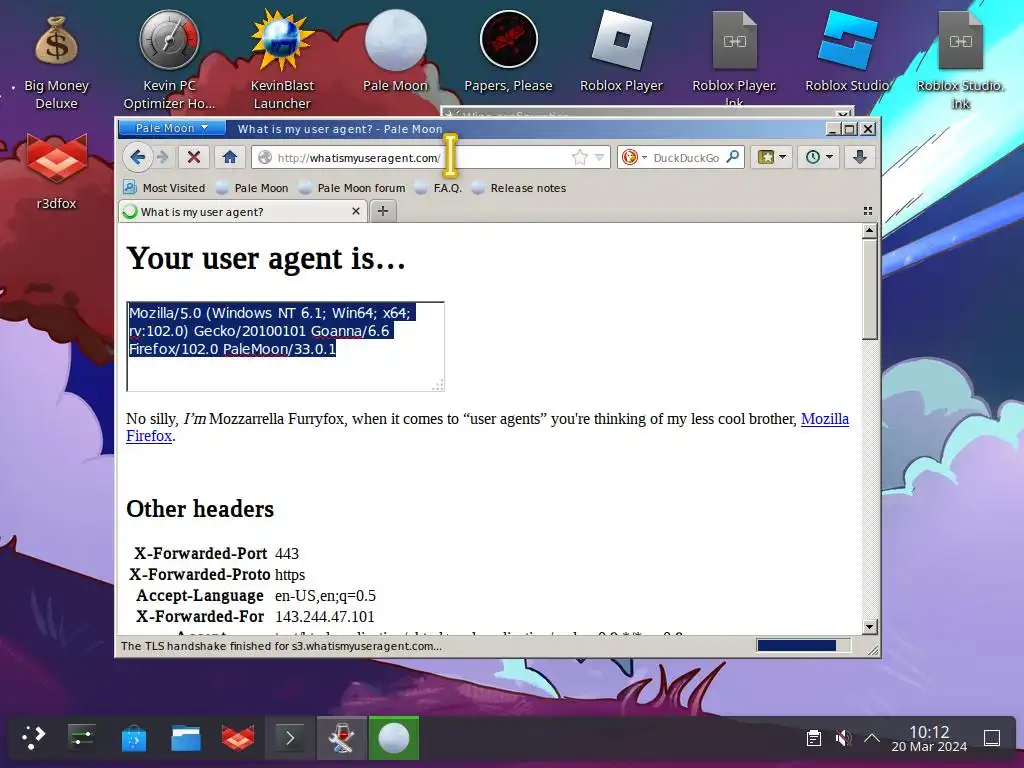Screen dimensions: 1024x768
Task: Open the Downloads arrow button
Action: coord(859,157)
